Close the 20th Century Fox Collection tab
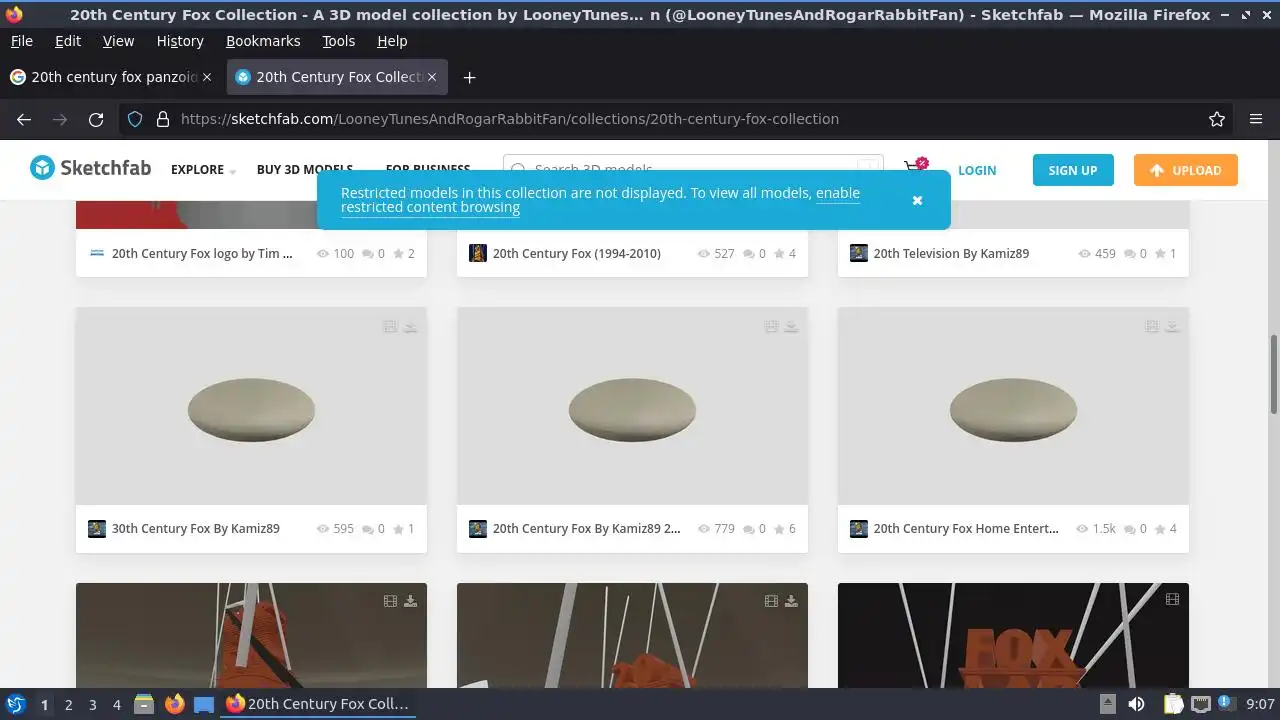This screenshot has width=1280, height=720. (432, 77)
